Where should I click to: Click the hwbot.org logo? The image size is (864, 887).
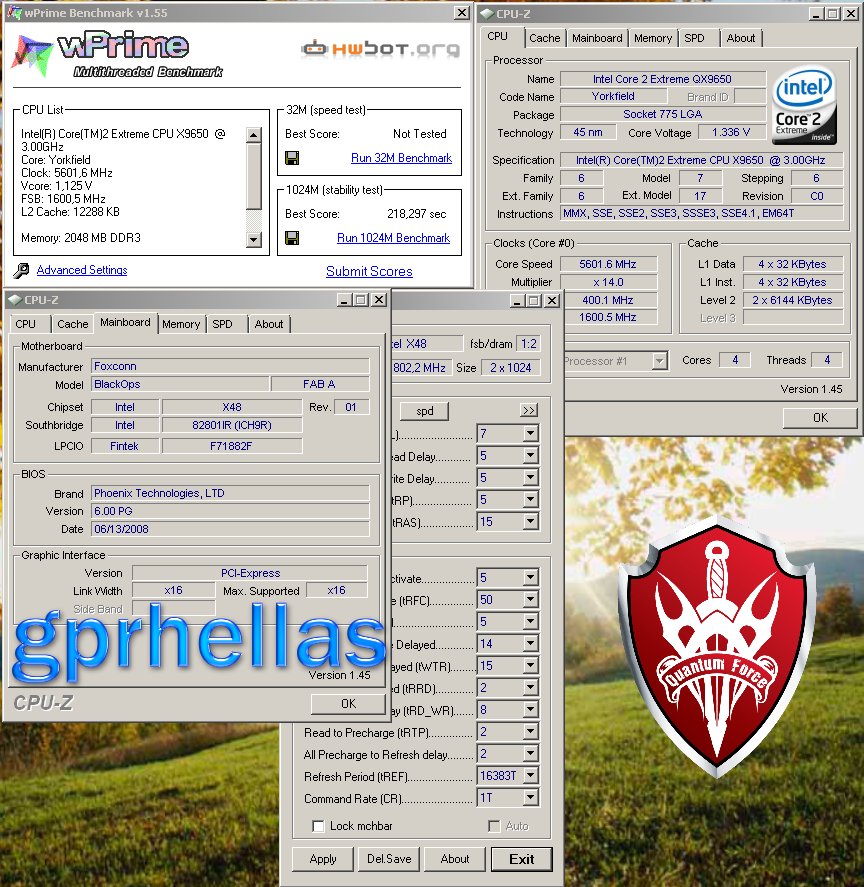(380, 50)
